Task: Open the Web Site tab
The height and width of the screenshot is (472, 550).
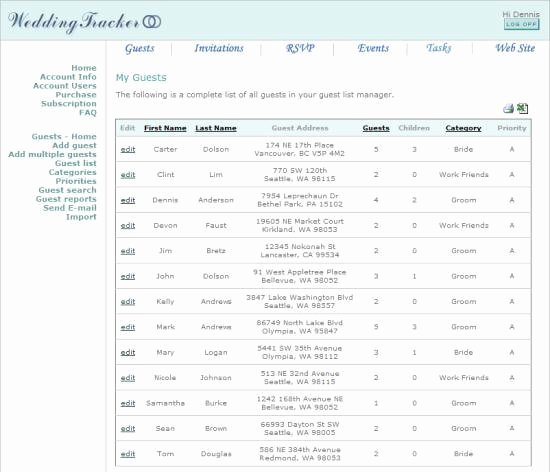Action: (x=515, y=48)
